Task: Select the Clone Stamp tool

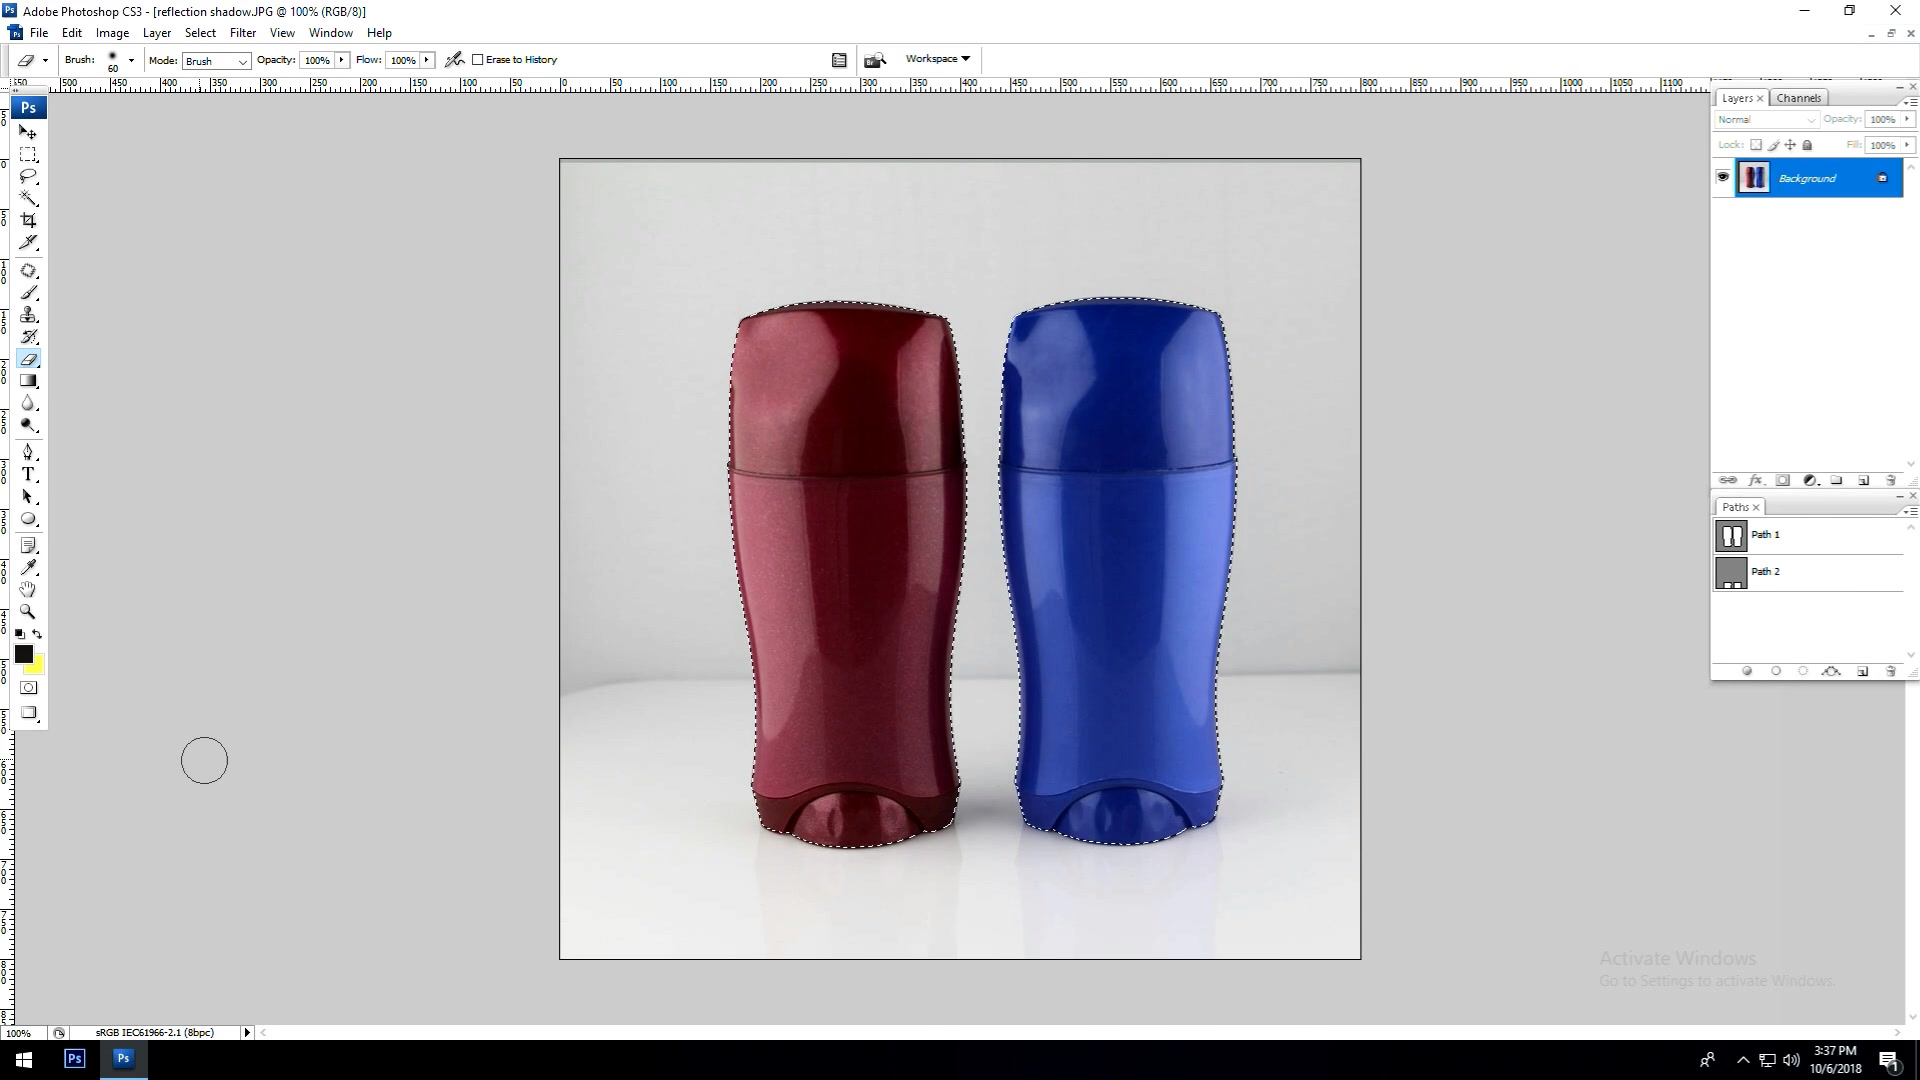Action: tap(28, 315)
